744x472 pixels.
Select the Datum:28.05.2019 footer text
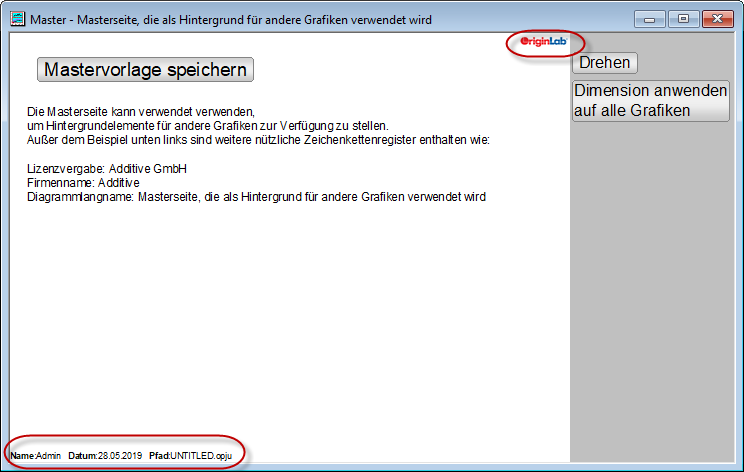click(105, 456)
